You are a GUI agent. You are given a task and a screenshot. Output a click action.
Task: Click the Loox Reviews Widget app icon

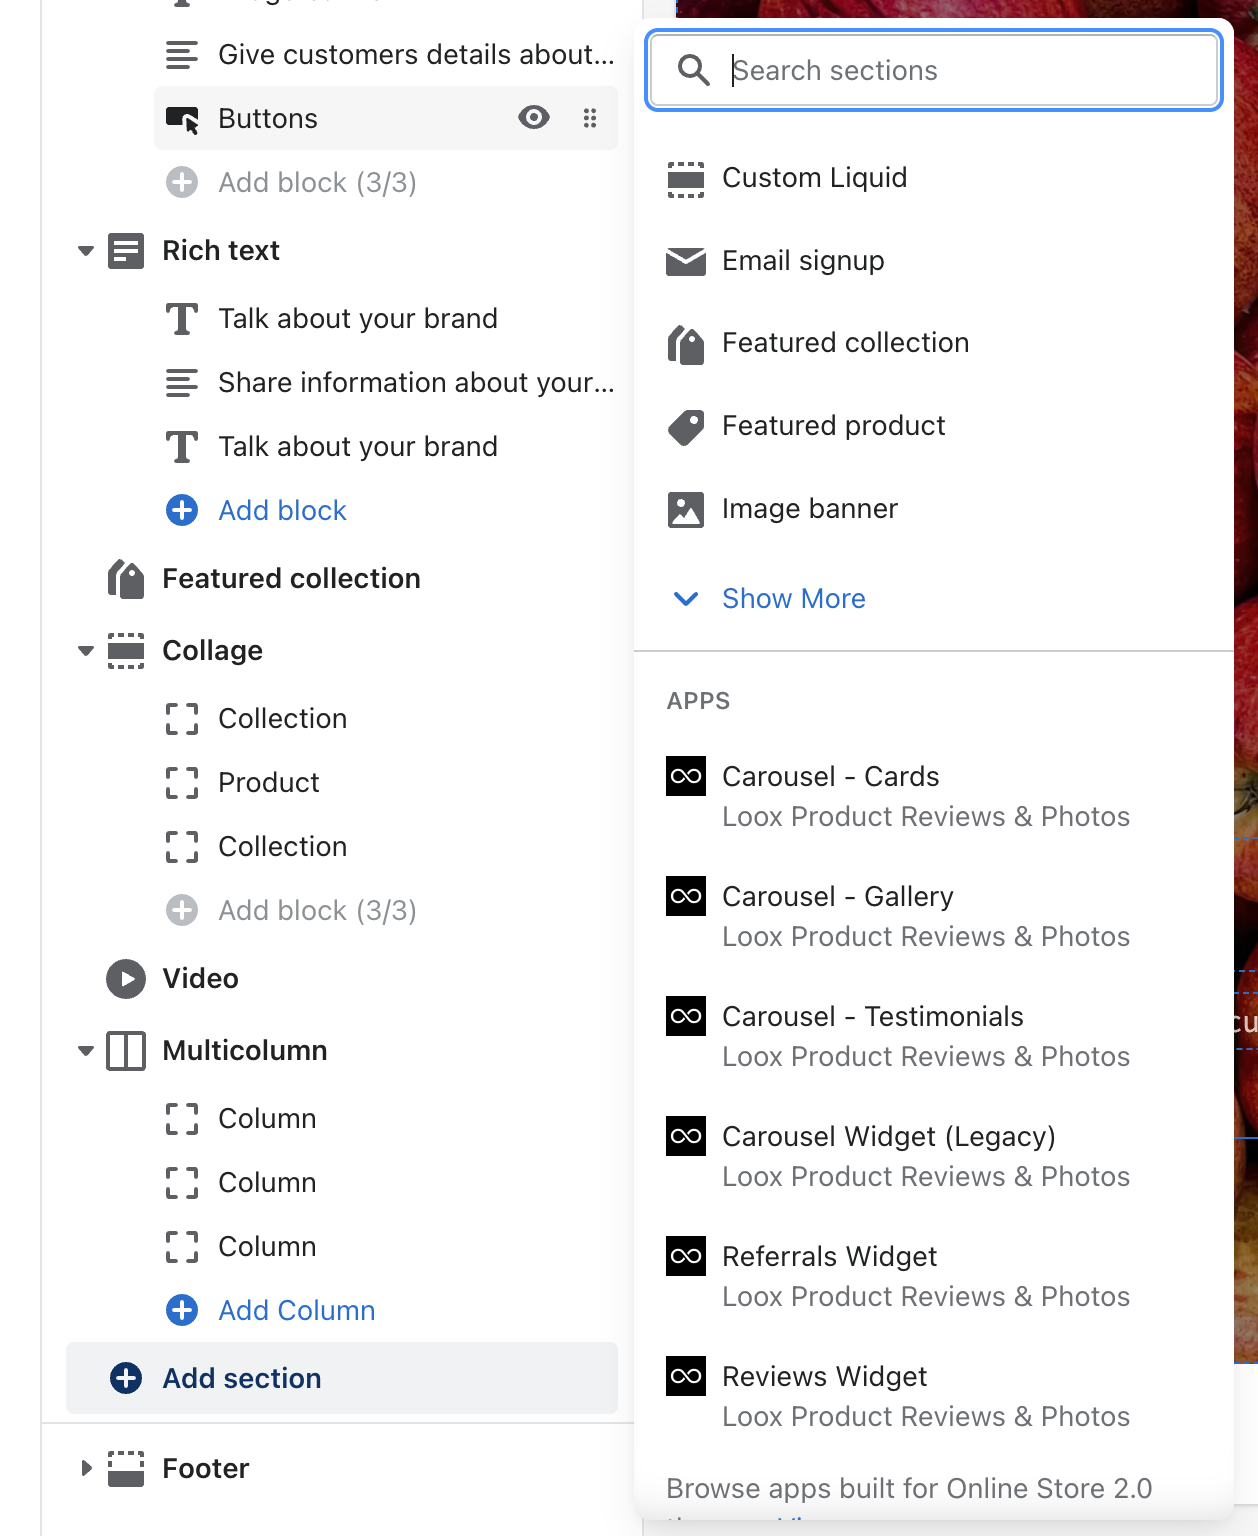click(x=686, y=1377)
